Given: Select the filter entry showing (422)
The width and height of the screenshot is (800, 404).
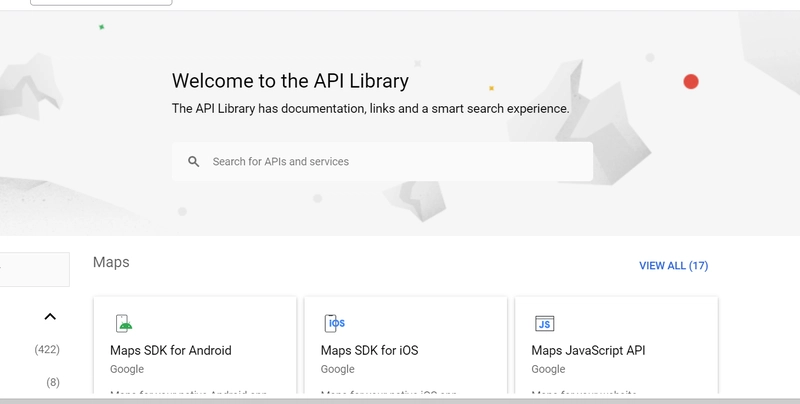Looking at the screenshot, I should pos(47,349).
